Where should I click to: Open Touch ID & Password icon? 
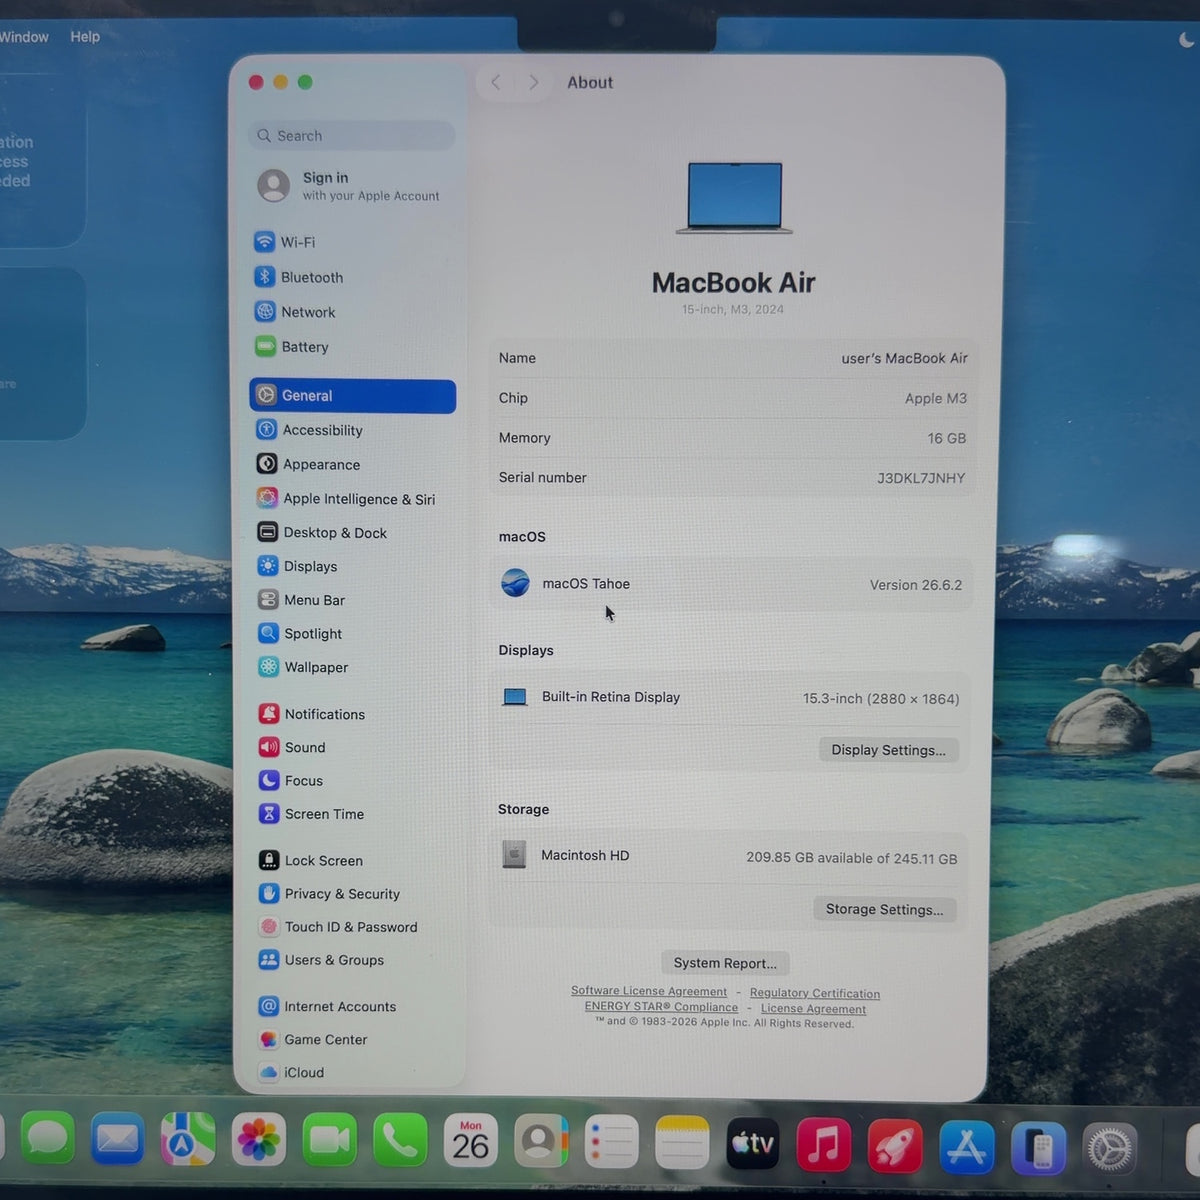(x=269, y=927)
